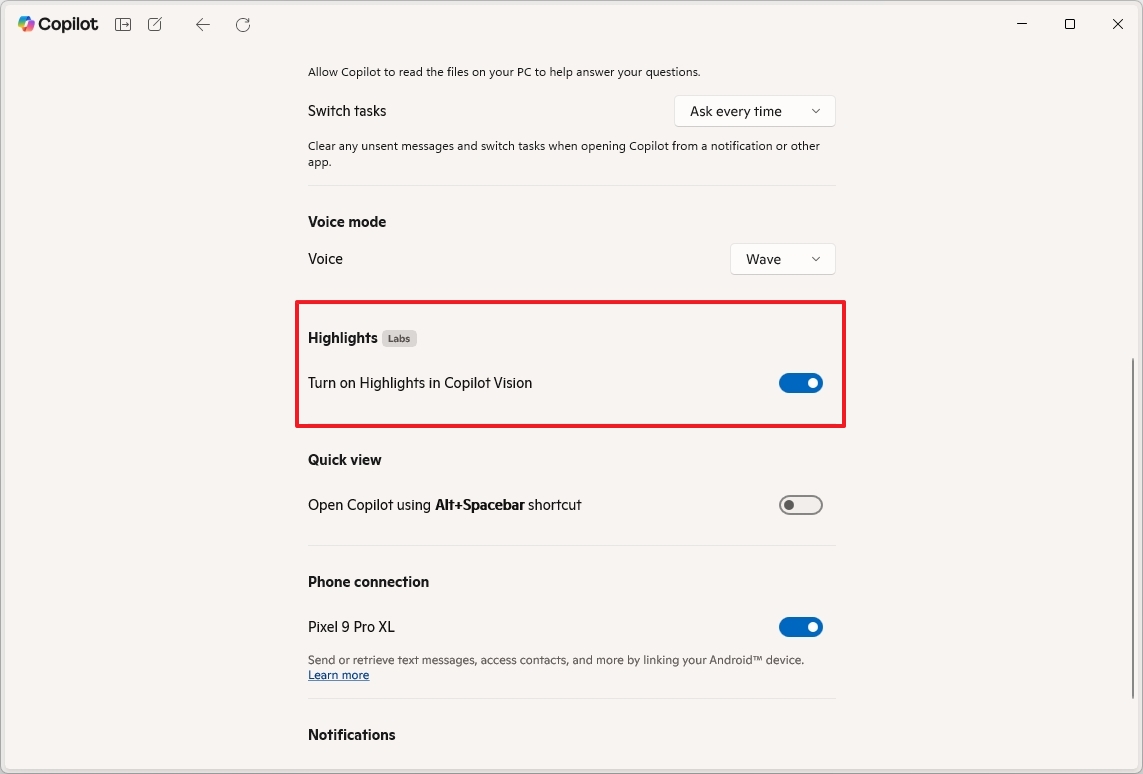Turn off the Pixel 9 Pro XL connection
Image resolution: width=1143 pixels, height=774 pixels.
(800, 626)
